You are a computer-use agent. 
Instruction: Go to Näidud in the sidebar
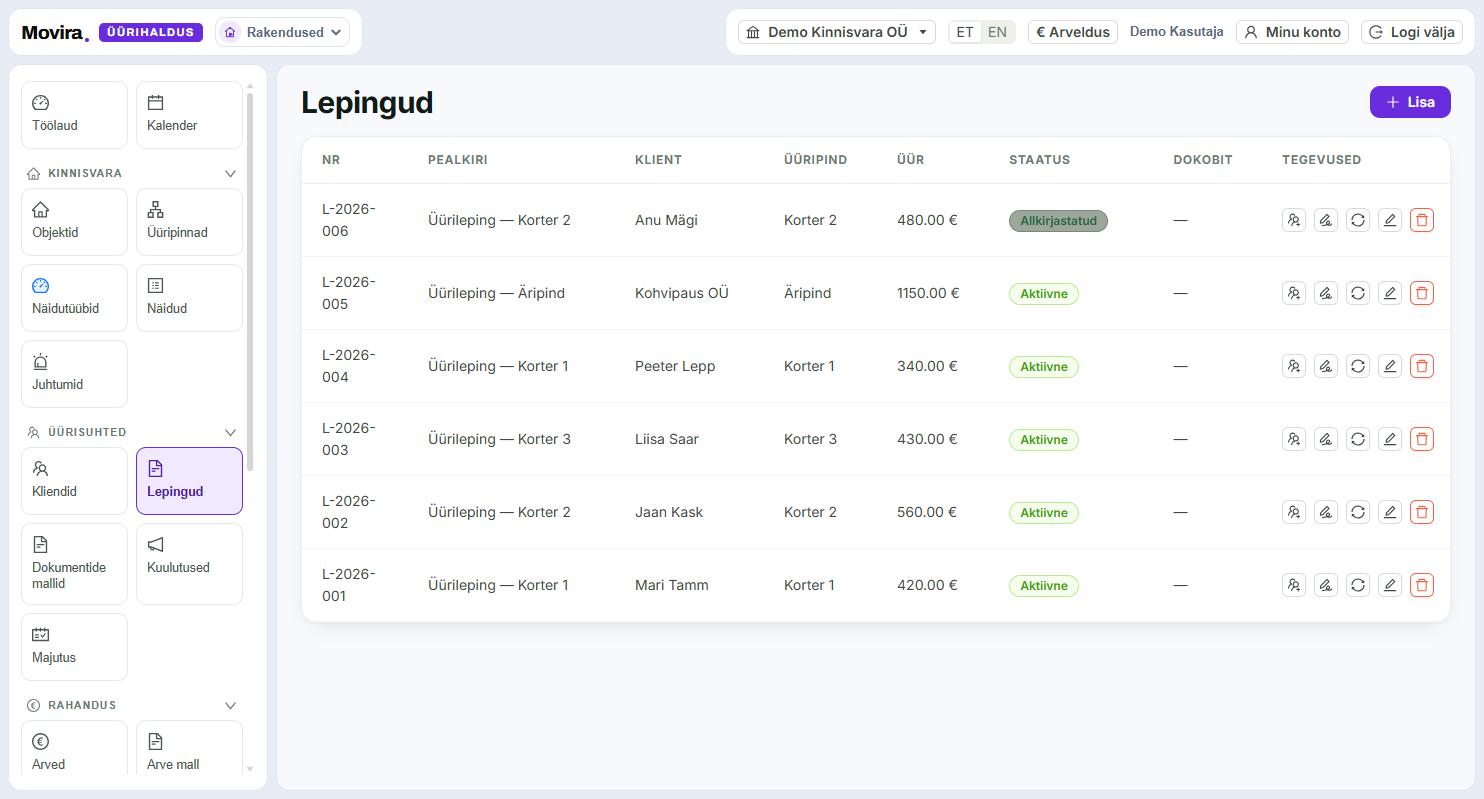189,298
